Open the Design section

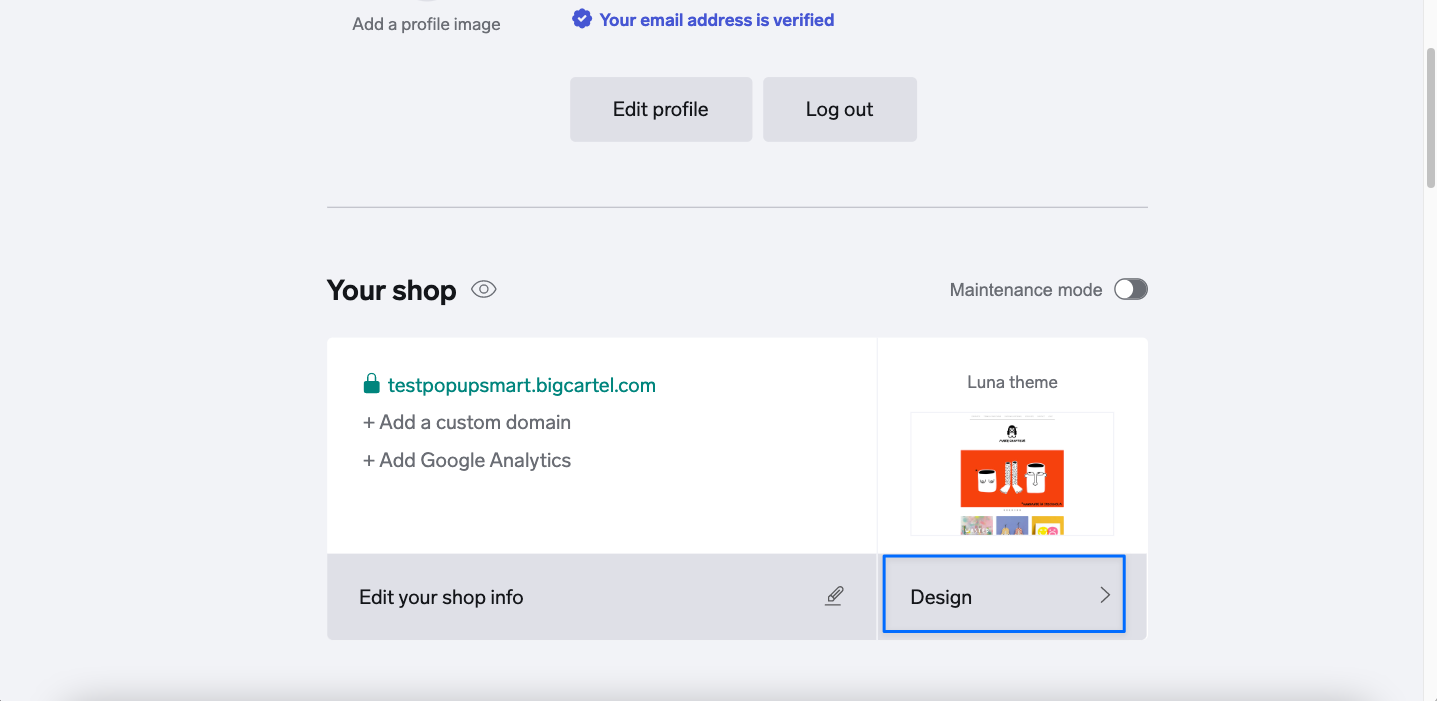[942, 597]
